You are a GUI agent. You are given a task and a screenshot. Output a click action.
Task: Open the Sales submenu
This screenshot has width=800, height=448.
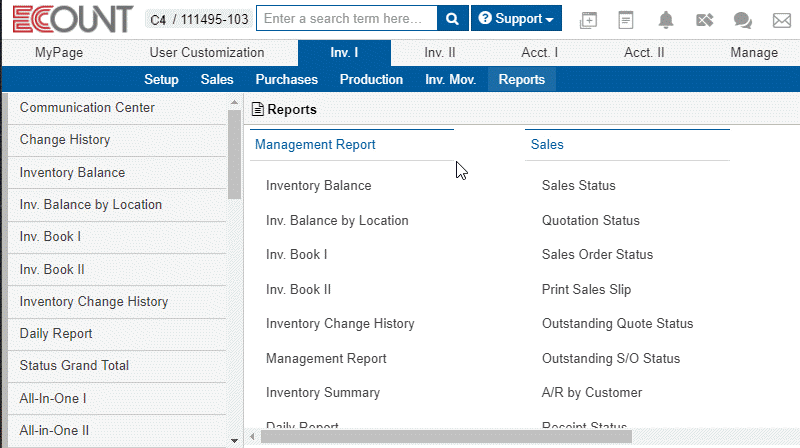click(x=217, y=80)
